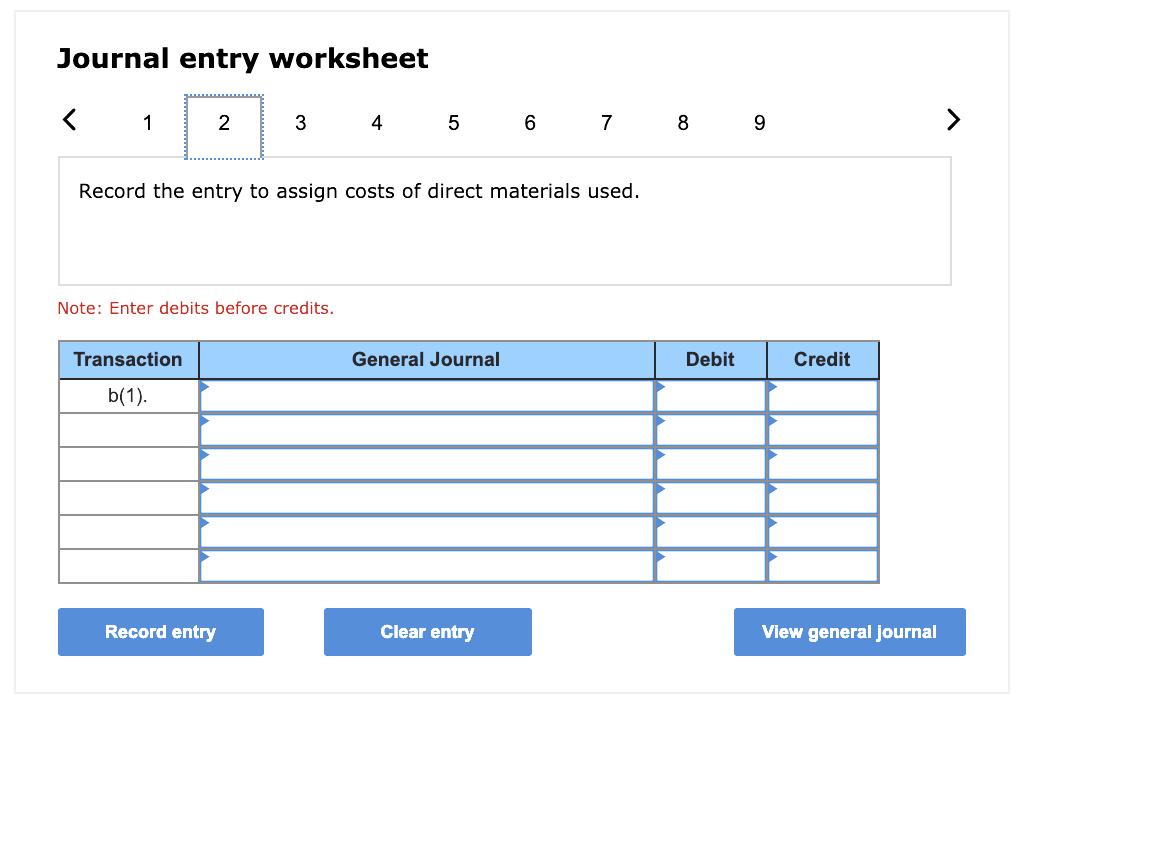
Task: Open the View general journal screen
Action: coord(849,631)
